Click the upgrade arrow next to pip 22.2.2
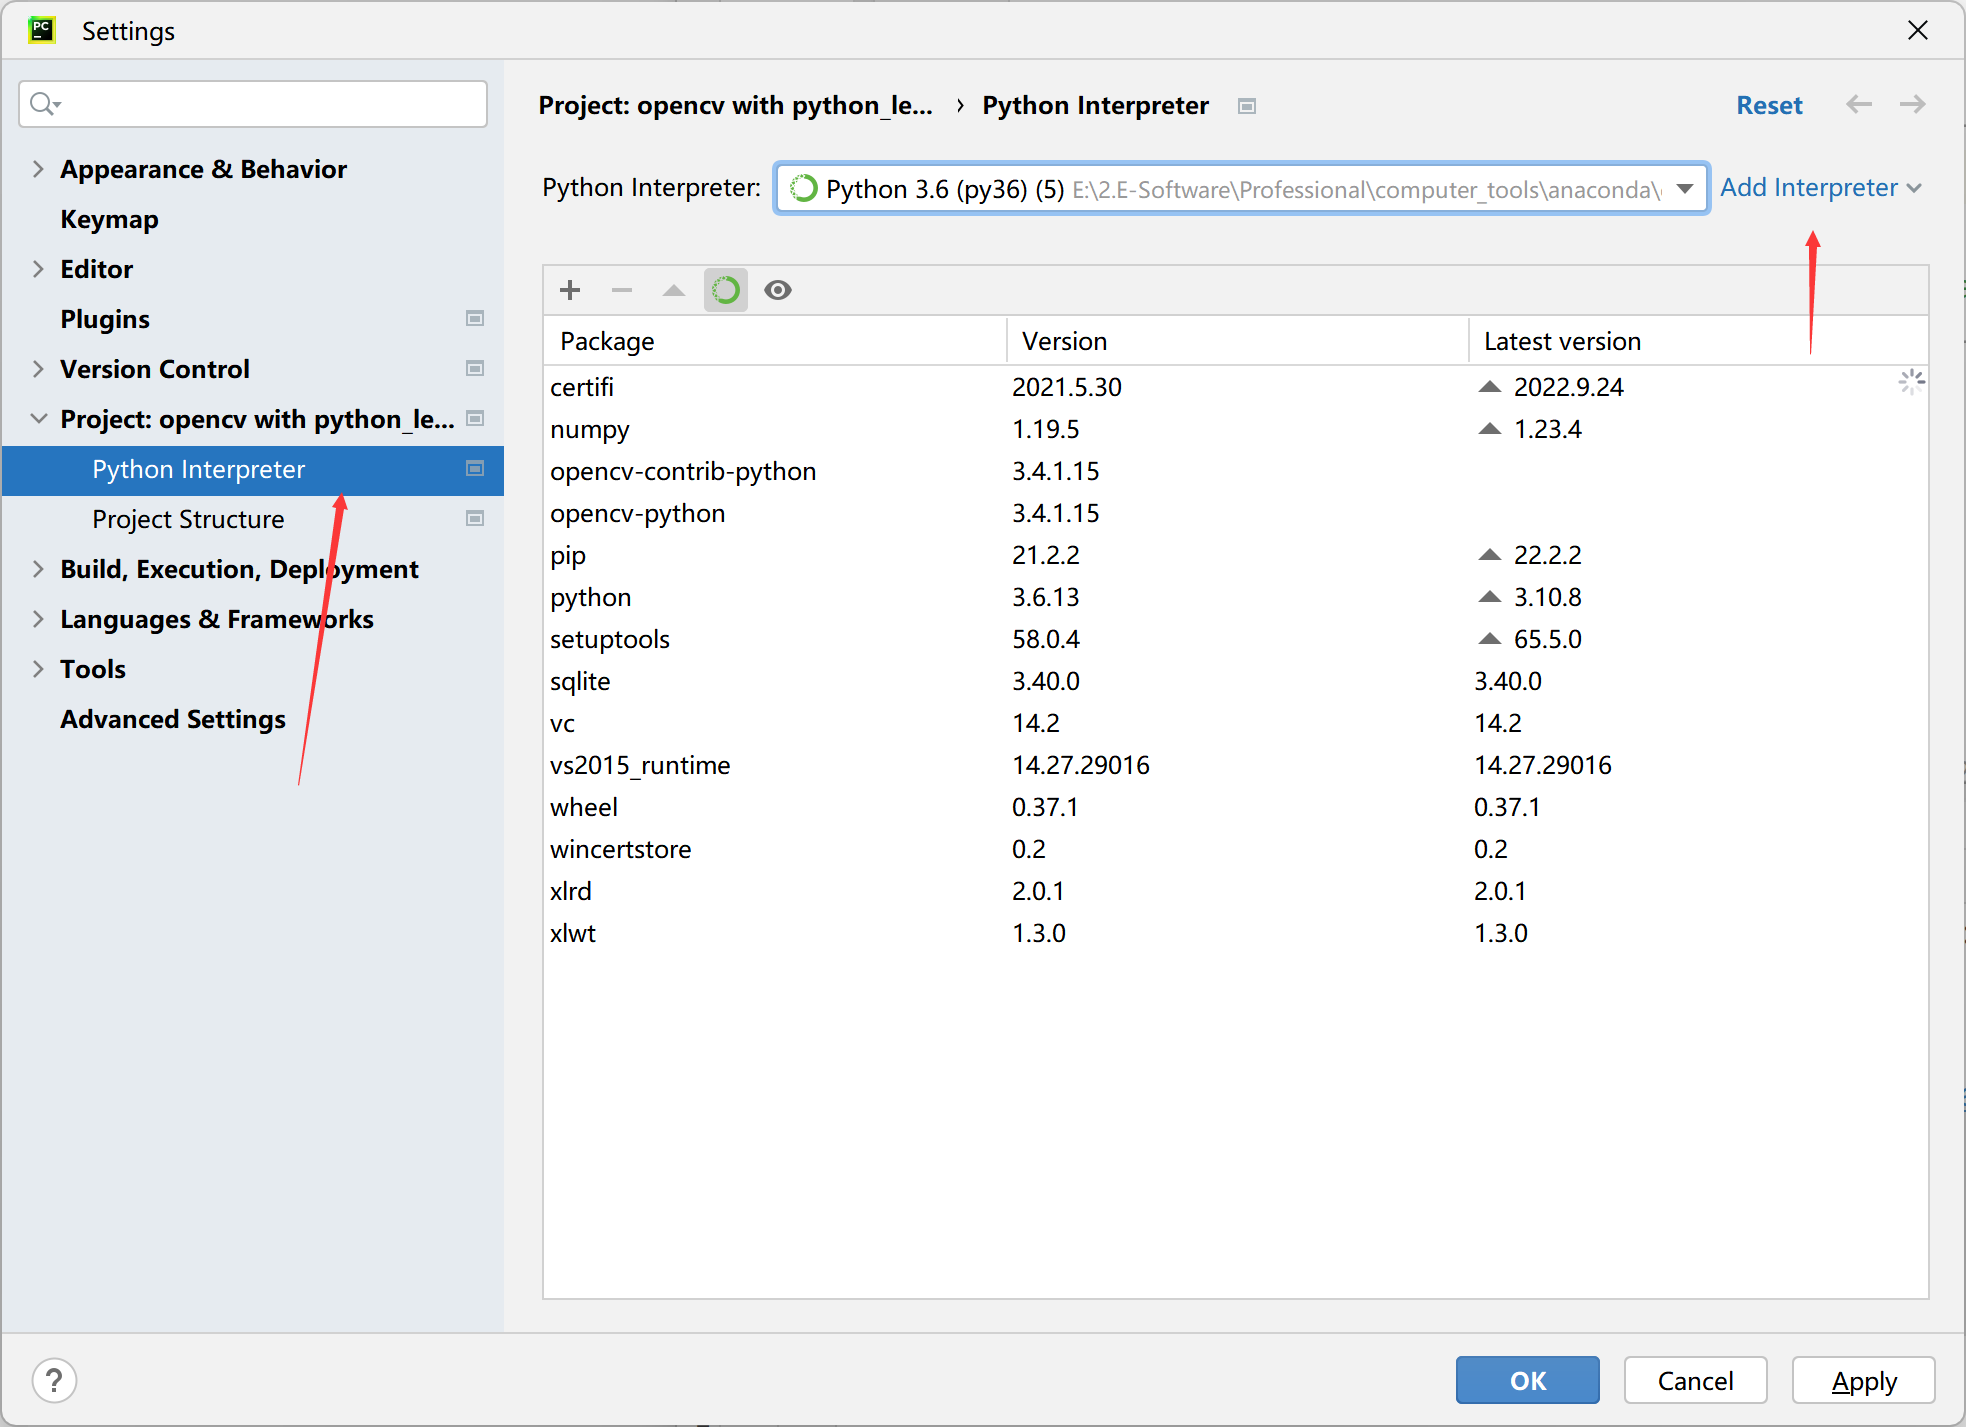This screenshot has width=1966, height=1427. click(x=1490, y=555)
